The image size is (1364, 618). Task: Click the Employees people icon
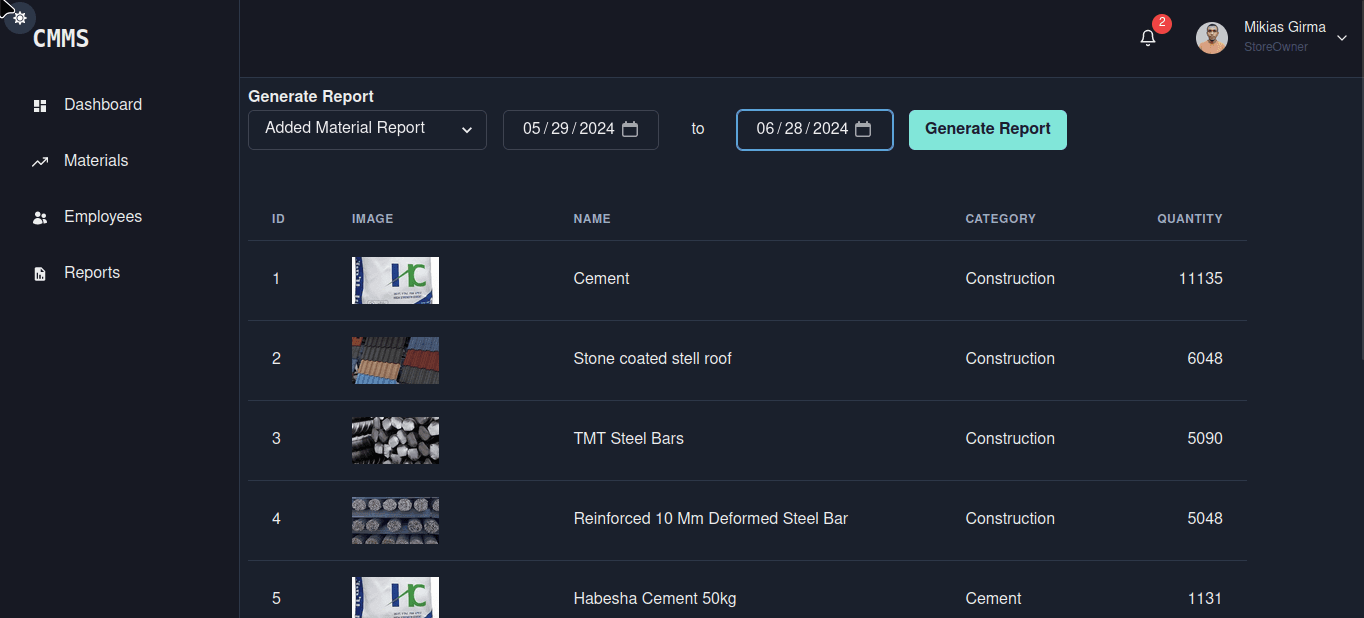40,217
